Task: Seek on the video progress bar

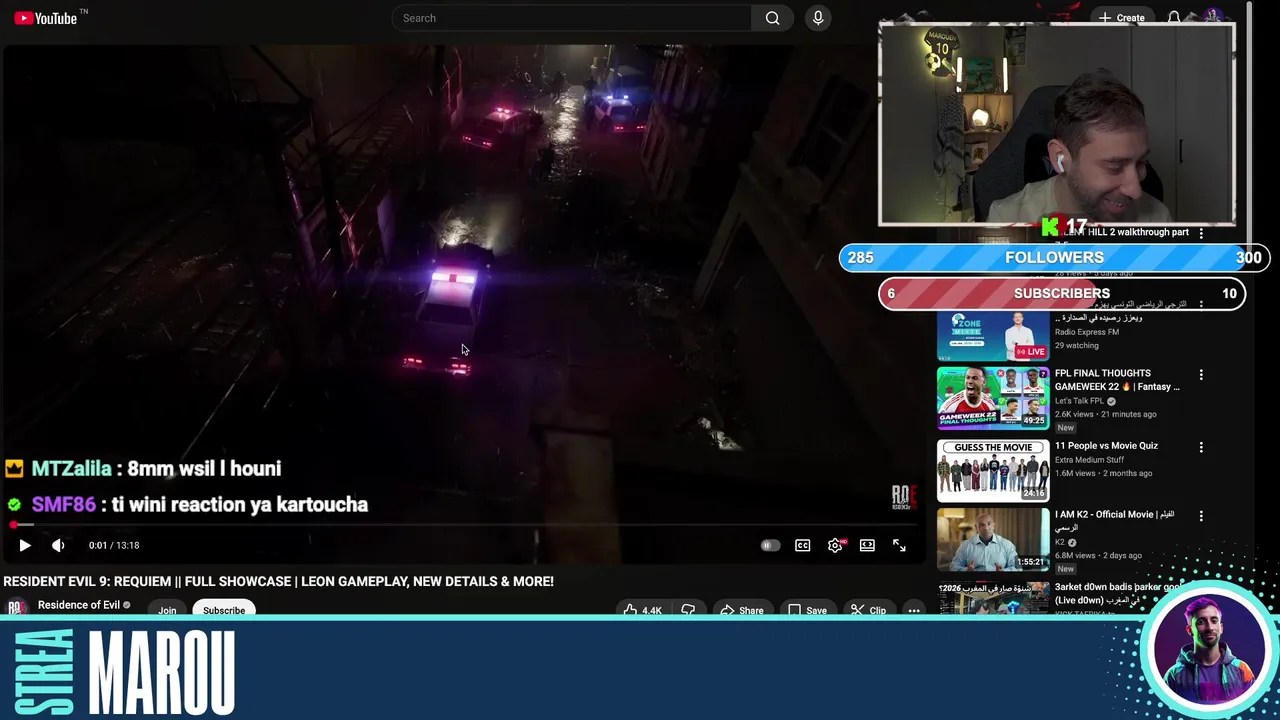Action: pyautogui.click(x=466, y=524)
